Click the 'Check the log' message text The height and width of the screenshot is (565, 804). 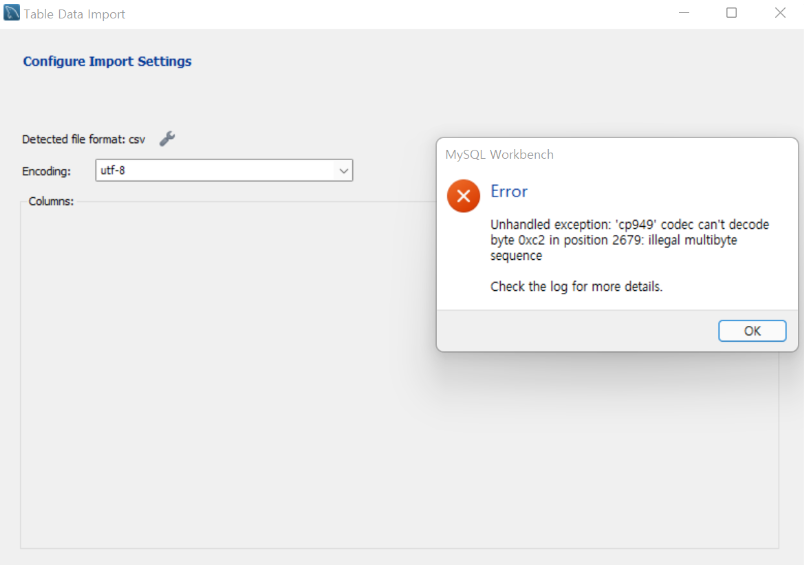(576, 287)
